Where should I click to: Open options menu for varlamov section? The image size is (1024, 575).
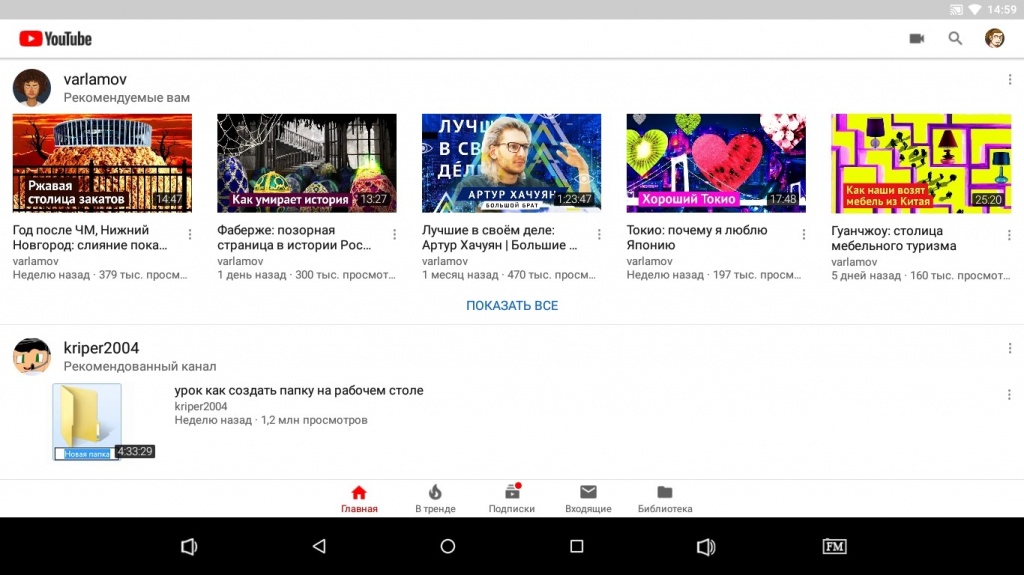(x=1009, y=80)
